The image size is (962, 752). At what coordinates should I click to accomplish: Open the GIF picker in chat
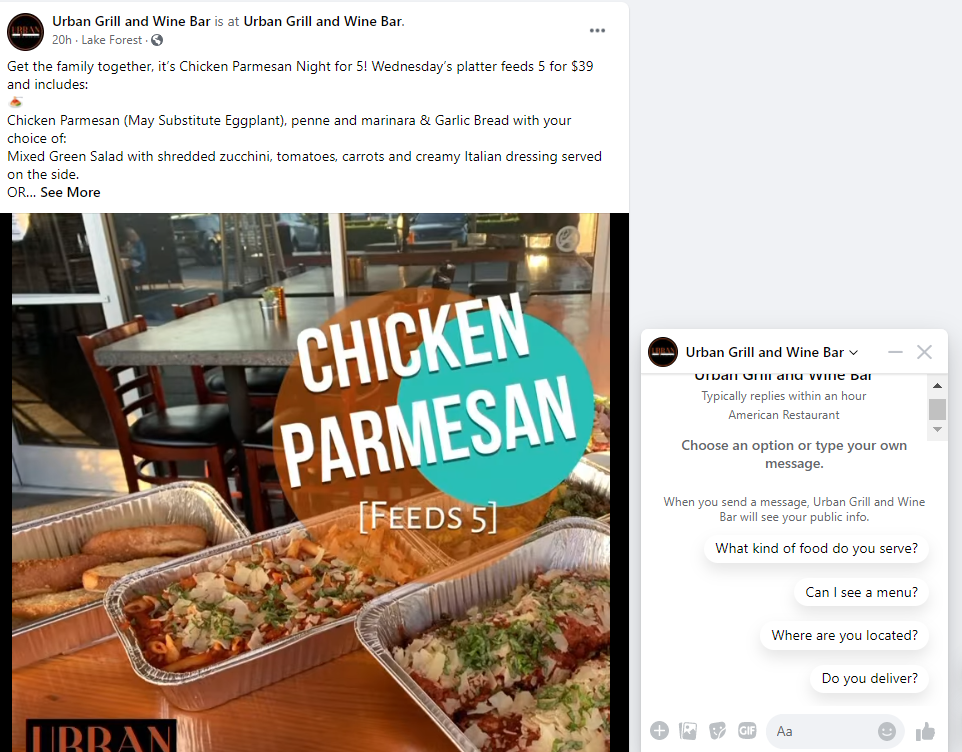pyautogui.click(x=747, y=731)
